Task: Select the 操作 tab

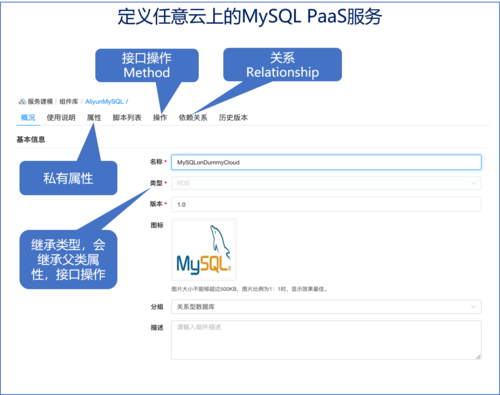Action: pyautogui.click(x=160, y=117)
